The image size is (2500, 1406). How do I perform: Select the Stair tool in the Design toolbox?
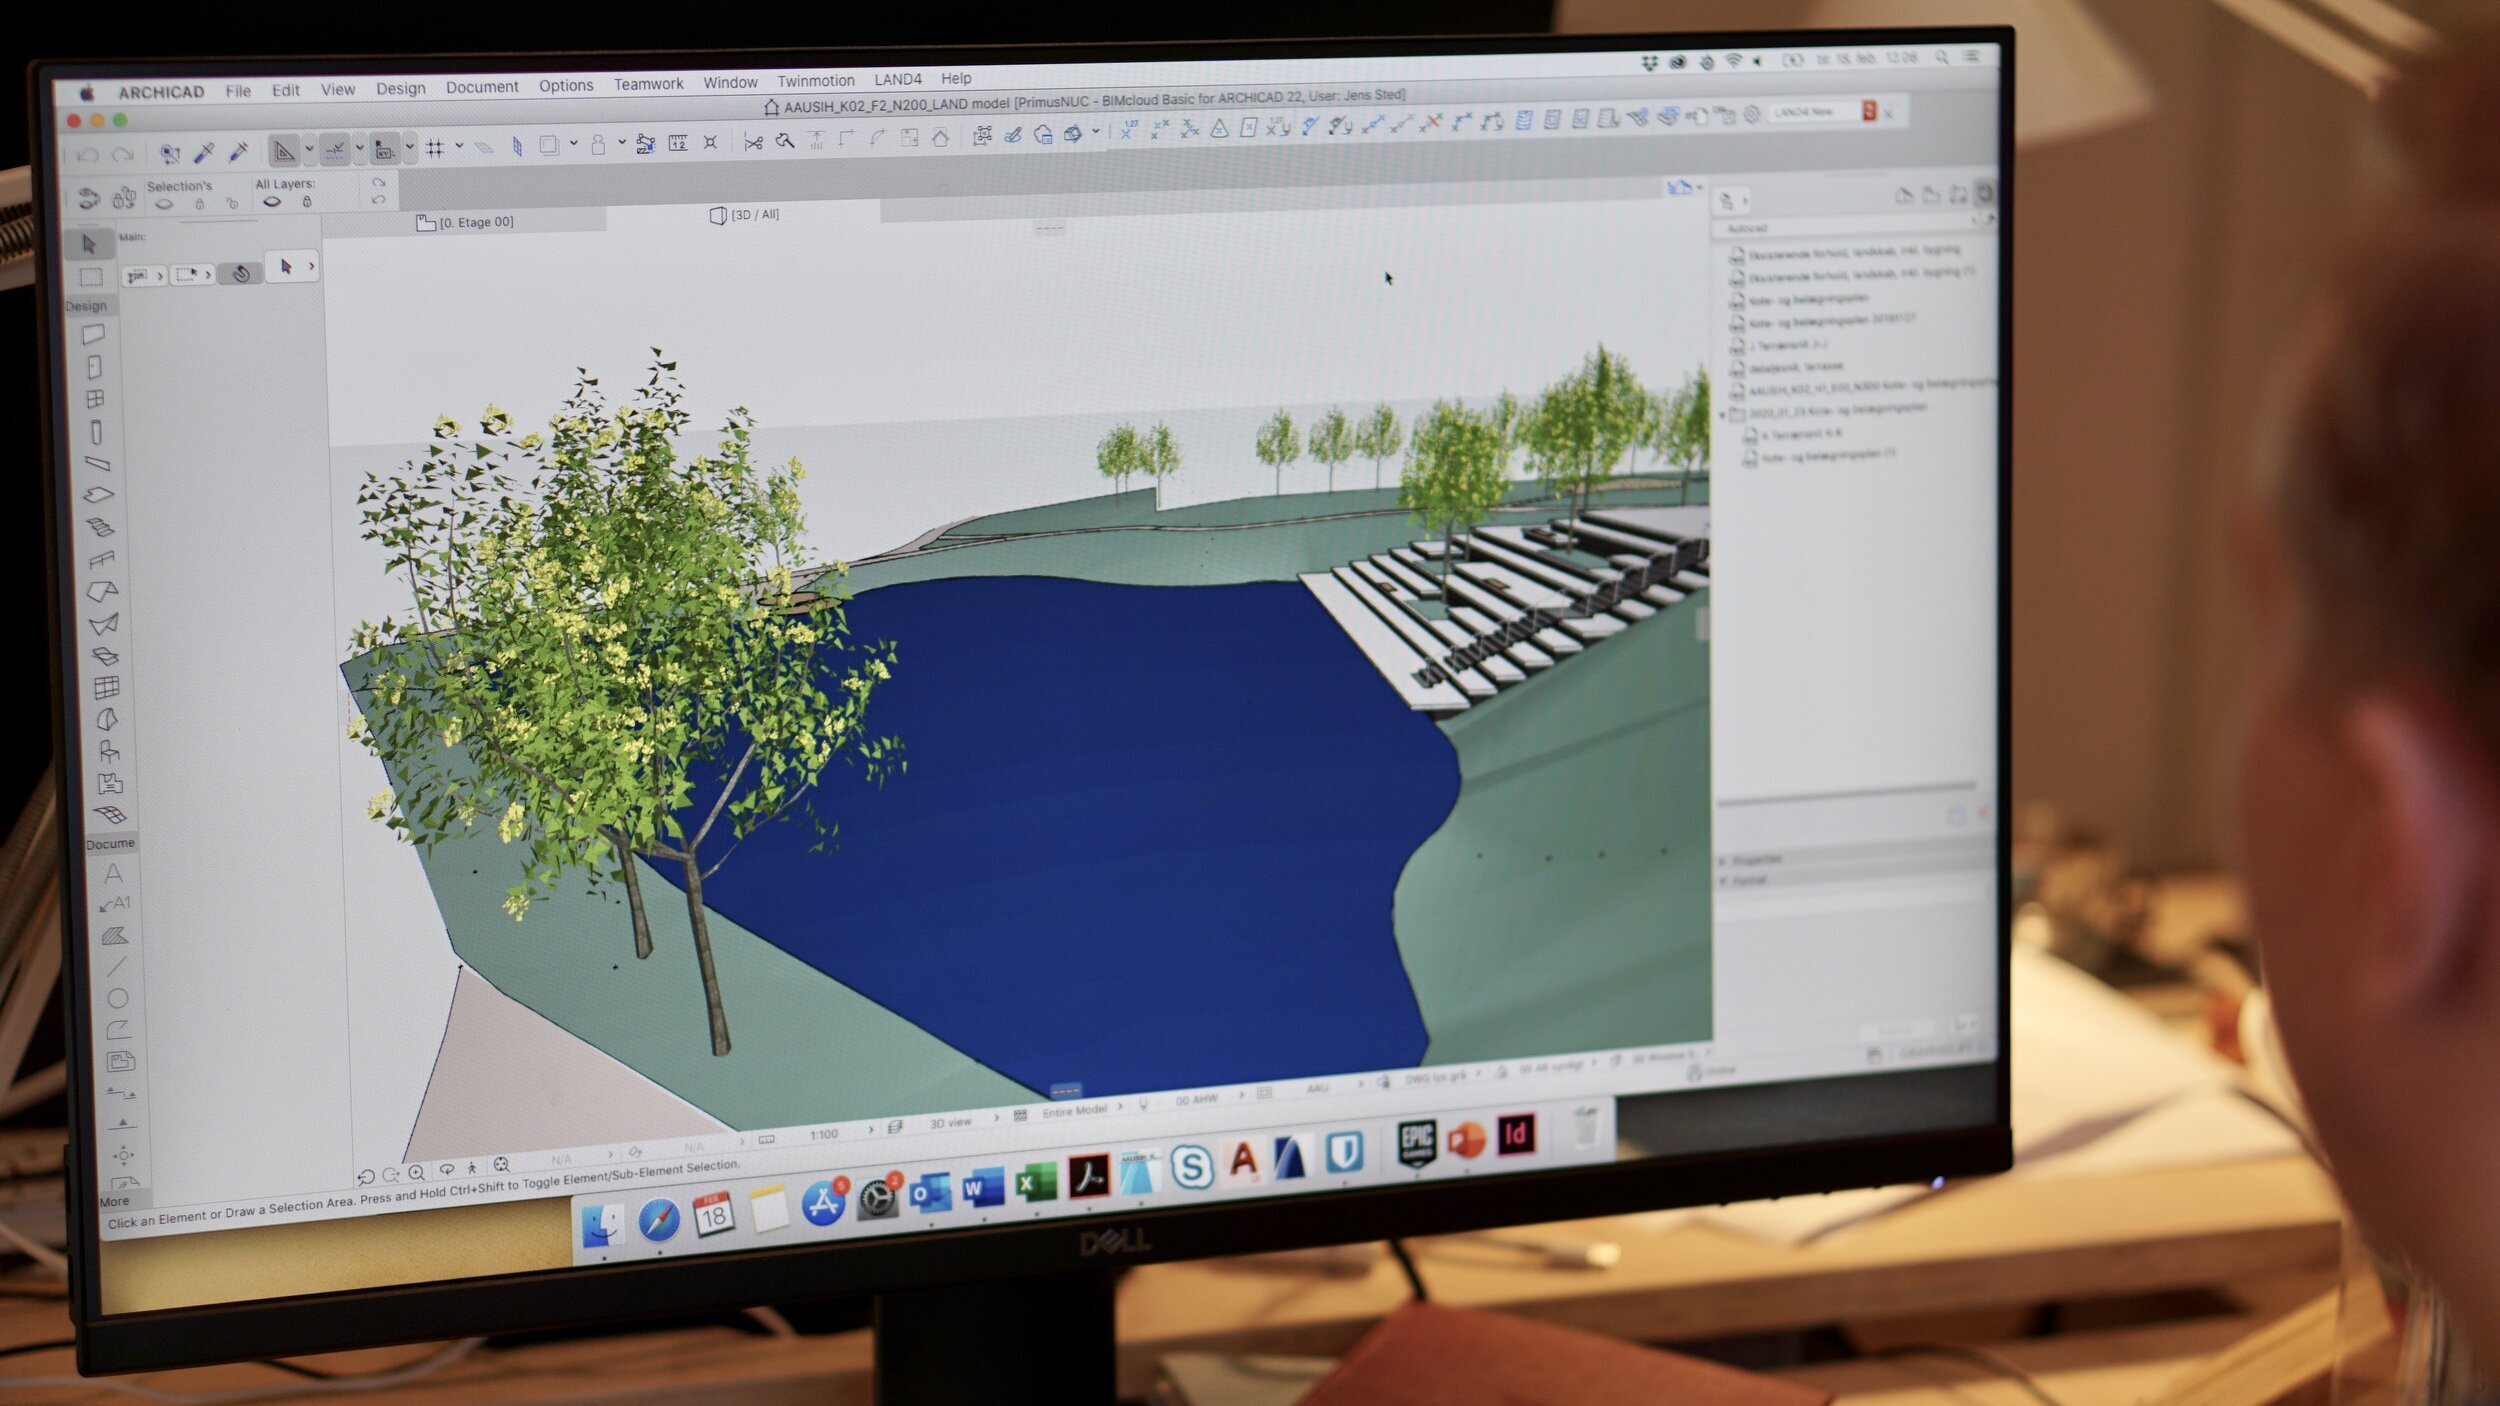(100, 527)
